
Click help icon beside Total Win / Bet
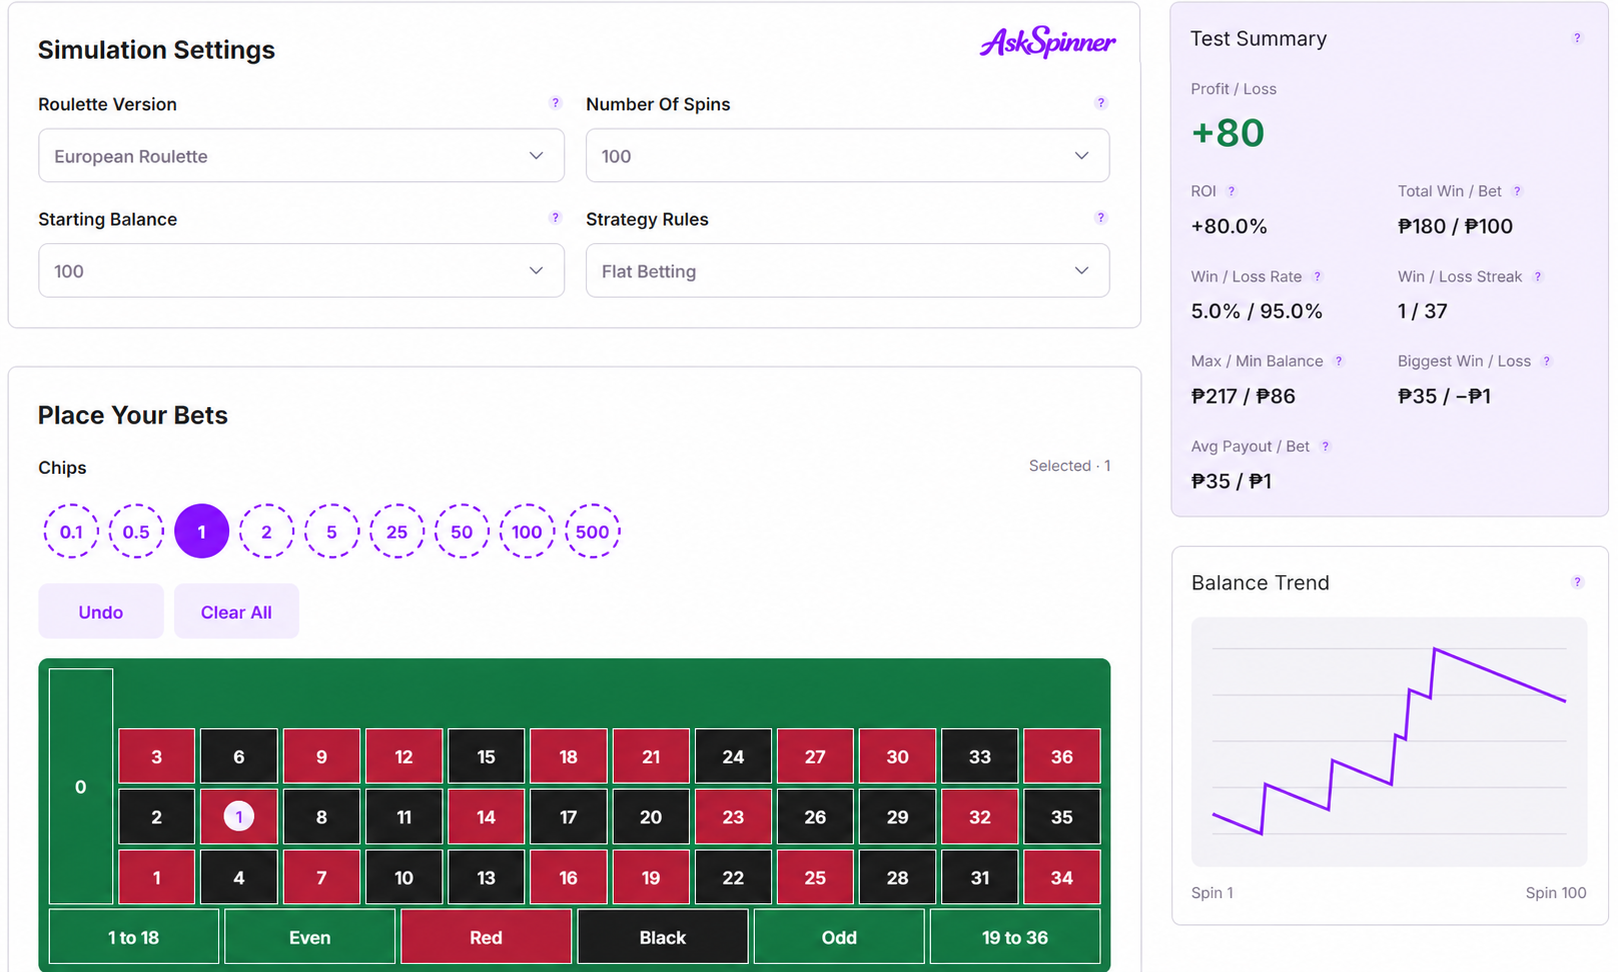tap(1517, 191)
